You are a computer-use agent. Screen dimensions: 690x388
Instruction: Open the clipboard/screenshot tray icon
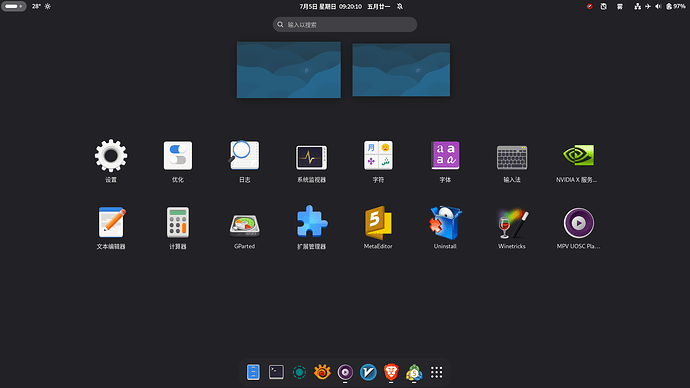click(604, 6)
